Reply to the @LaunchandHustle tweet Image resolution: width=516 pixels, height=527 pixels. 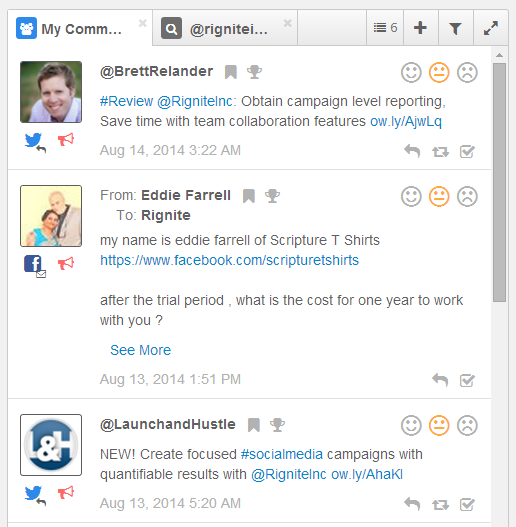412,504
